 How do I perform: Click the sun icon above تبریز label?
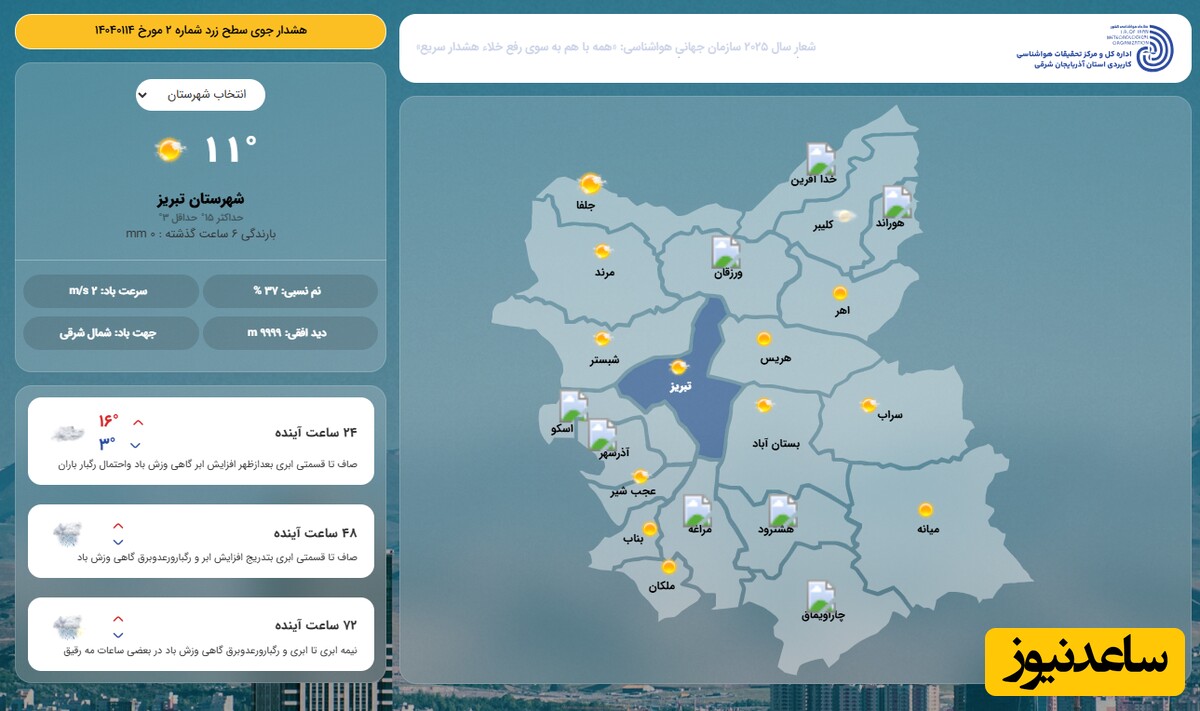(679, 367)
